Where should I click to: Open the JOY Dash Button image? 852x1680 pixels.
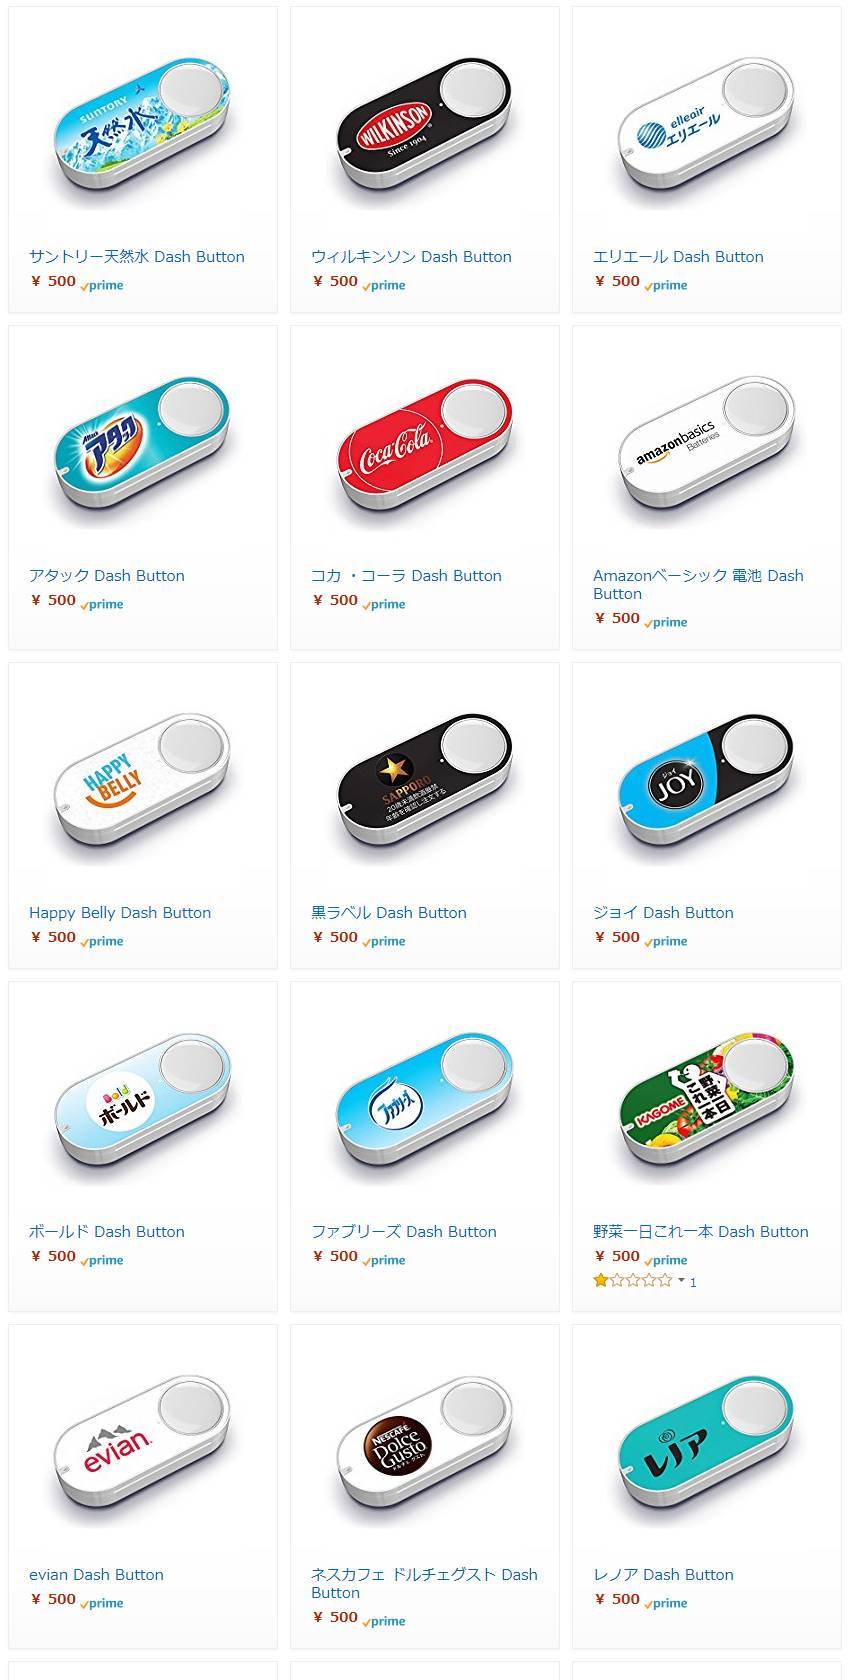706,788
